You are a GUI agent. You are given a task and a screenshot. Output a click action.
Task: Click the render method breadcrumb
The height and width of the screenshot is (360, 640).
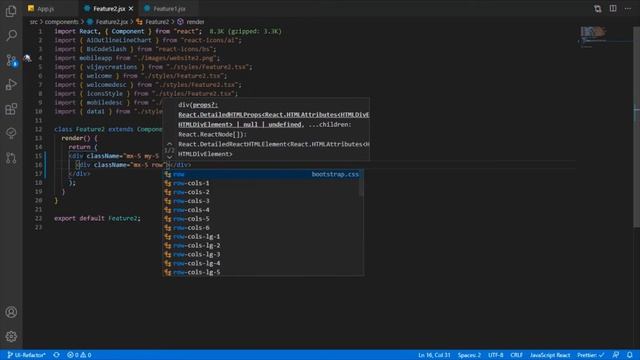coord(191,22)
